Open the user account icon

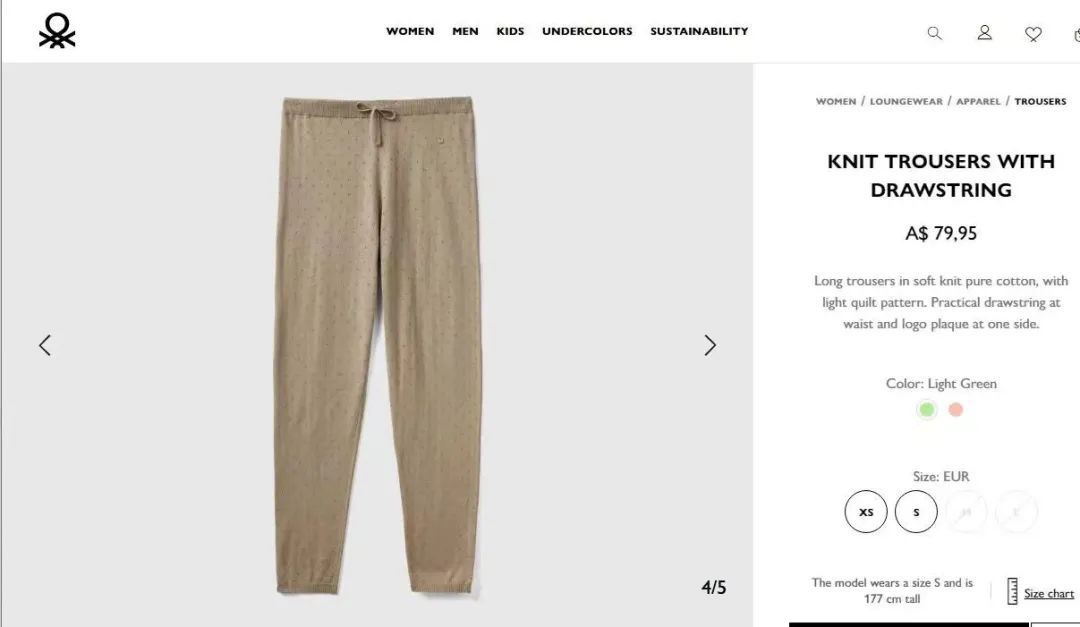984,32
